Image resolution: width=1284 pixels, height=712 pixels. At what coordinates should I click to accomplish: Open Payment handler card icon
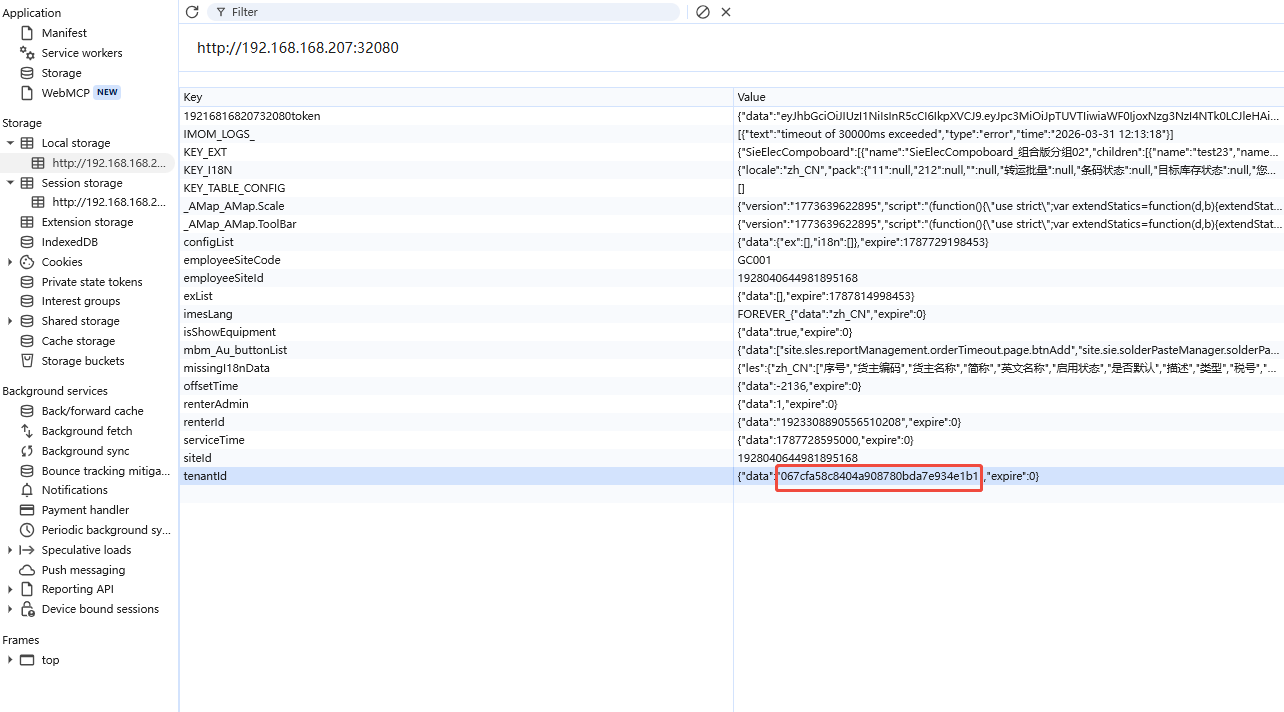point(27,510)
